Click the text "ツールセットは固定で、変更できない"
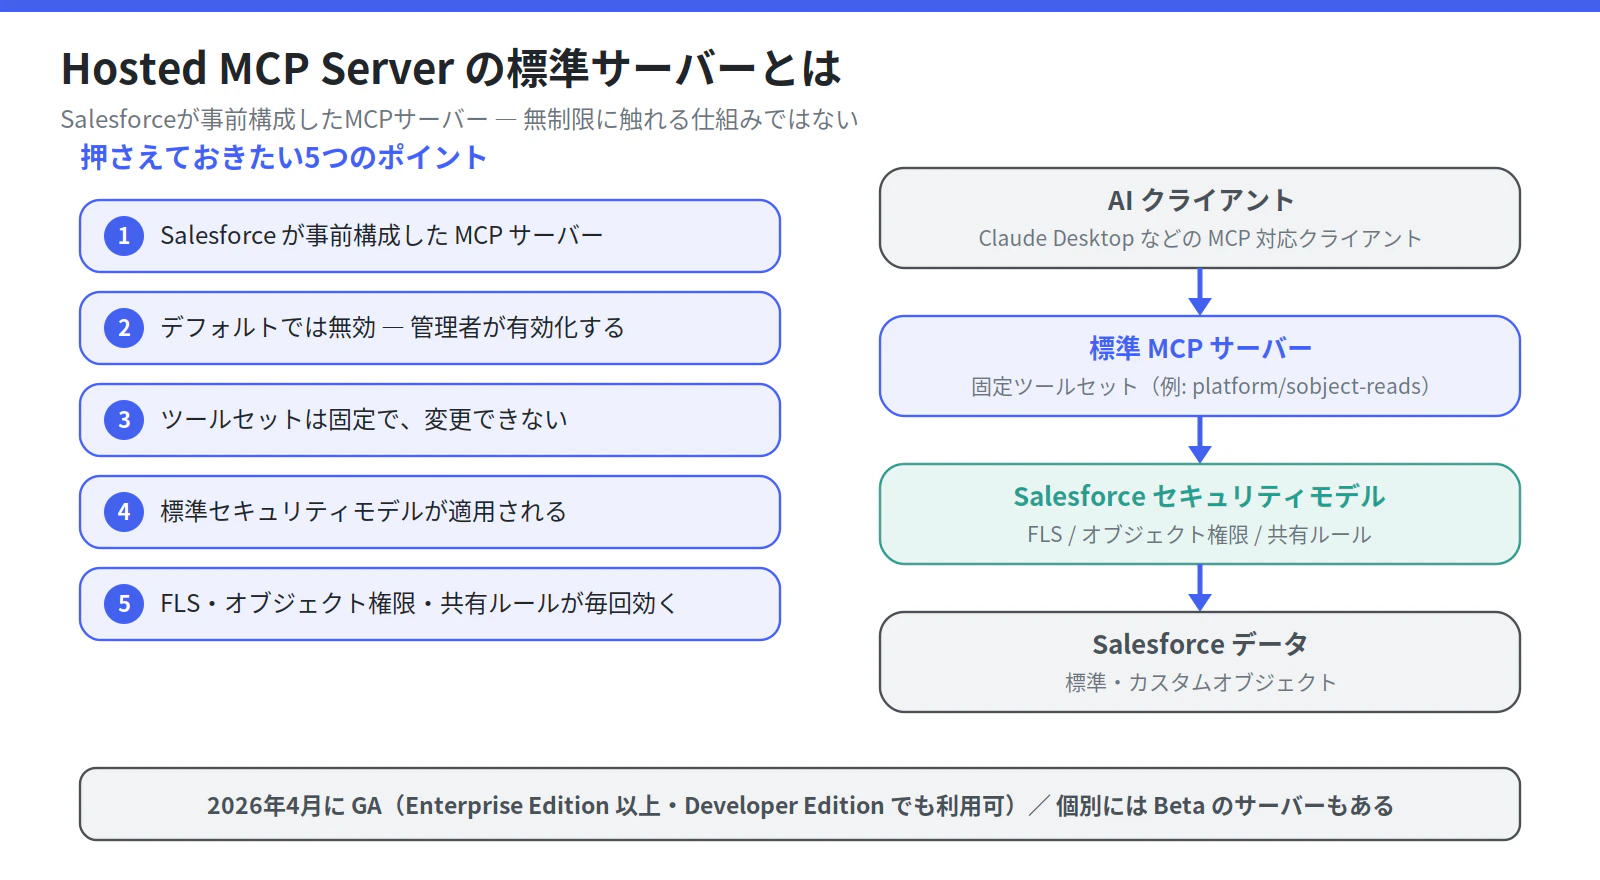1600x880 pixels. [x=364, y=420]
